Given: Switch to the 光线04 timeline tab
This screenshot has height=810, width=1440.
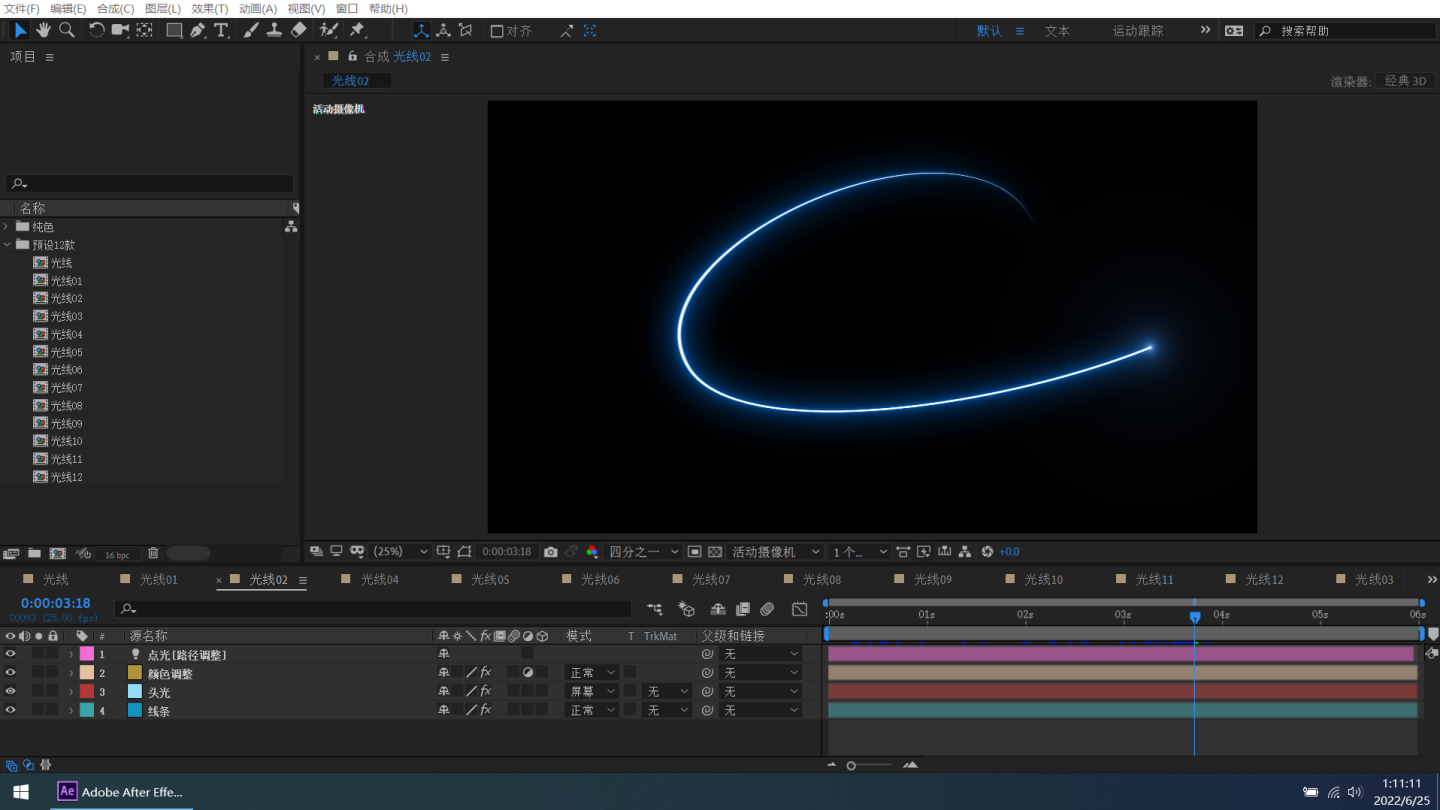Looking at the screenshot, I should [x=379, y=580].
